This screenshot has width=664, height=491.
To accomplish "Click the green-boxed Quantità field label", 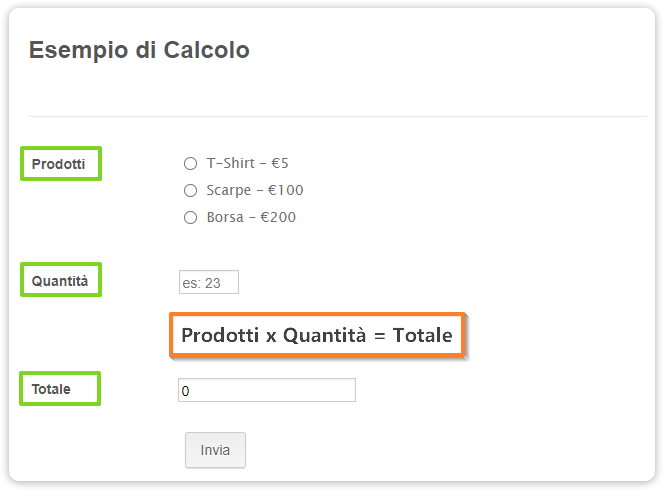I will coord(60,281).
